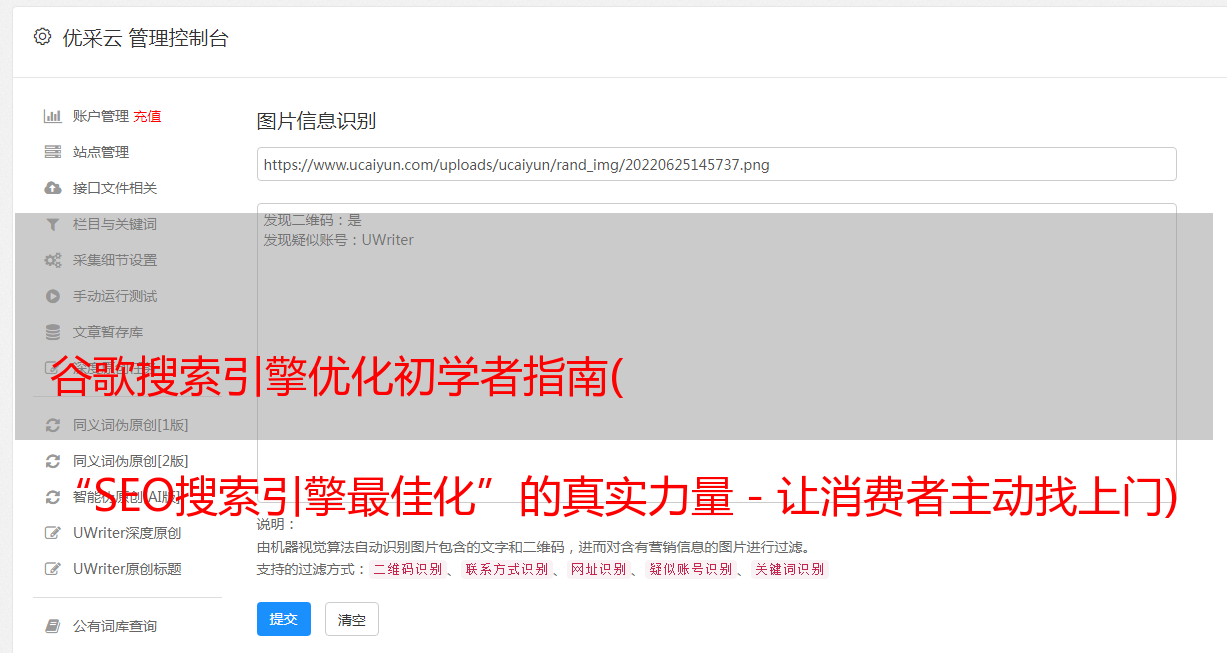Open 公有词库查询 page
Image resolution: width=1227 pixels, height=653 pixels.
115,626
